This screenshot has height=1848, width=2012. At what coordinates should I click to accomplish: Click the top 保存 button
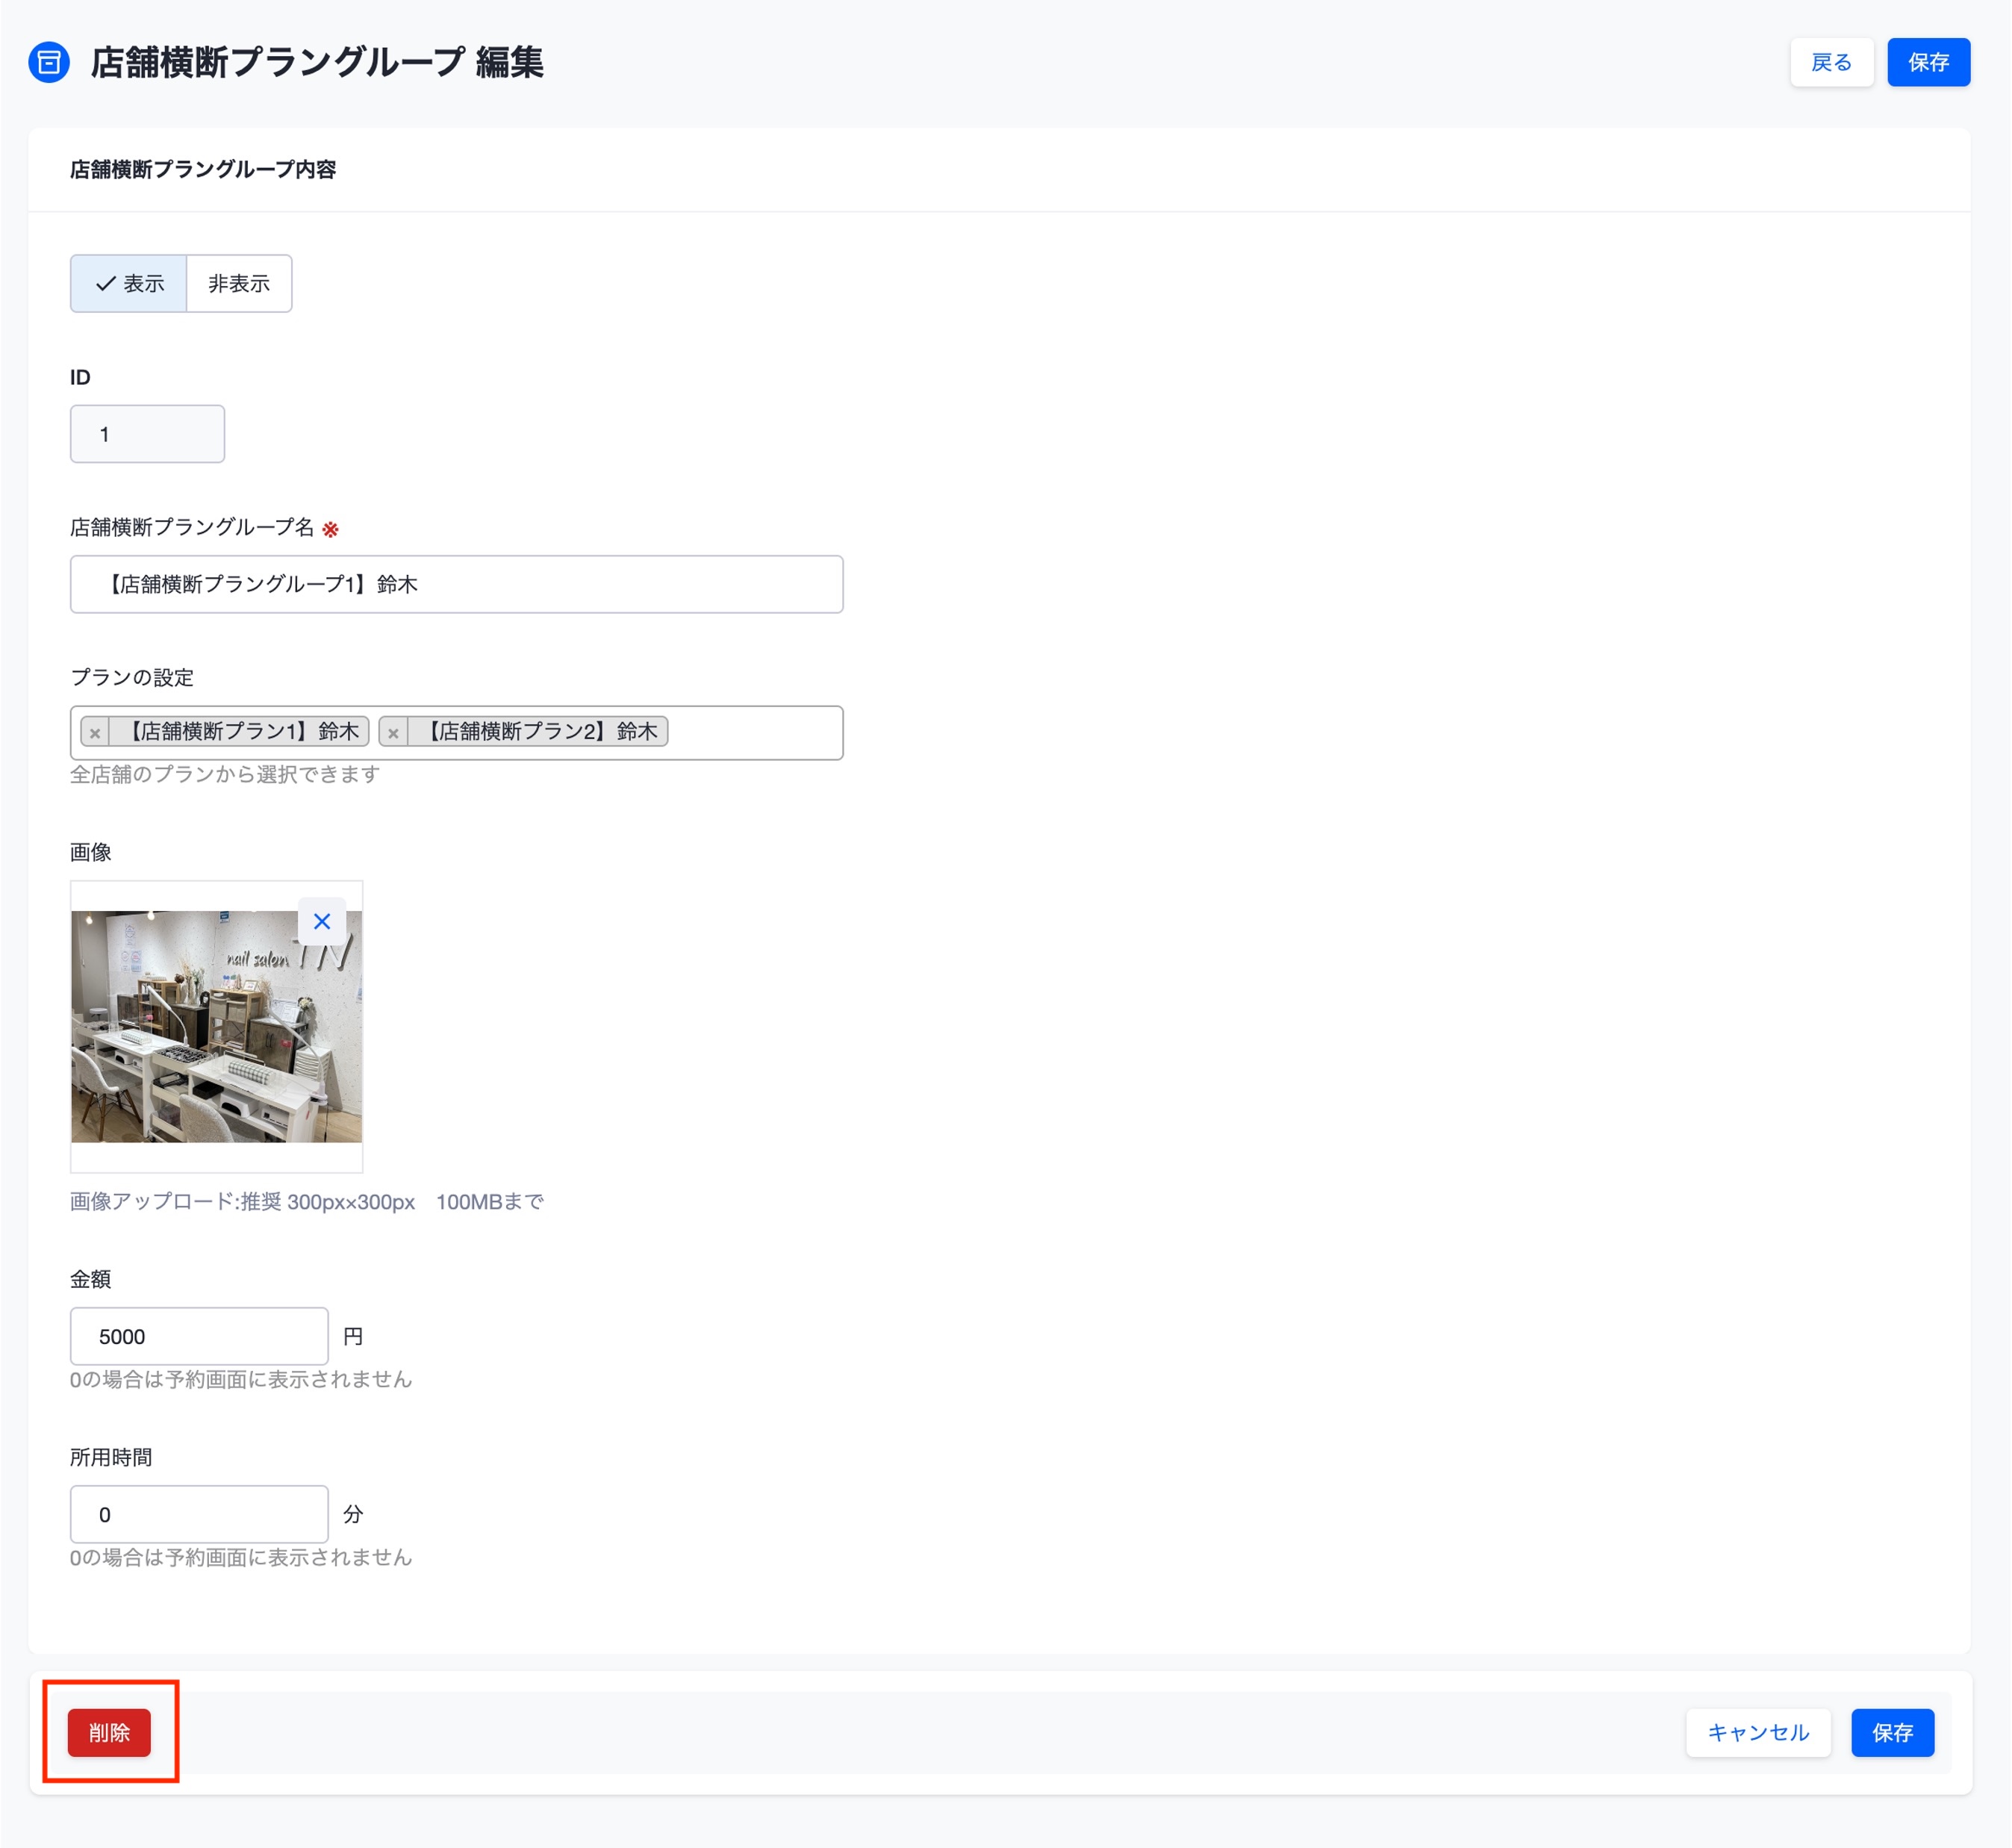point(1928,62)
